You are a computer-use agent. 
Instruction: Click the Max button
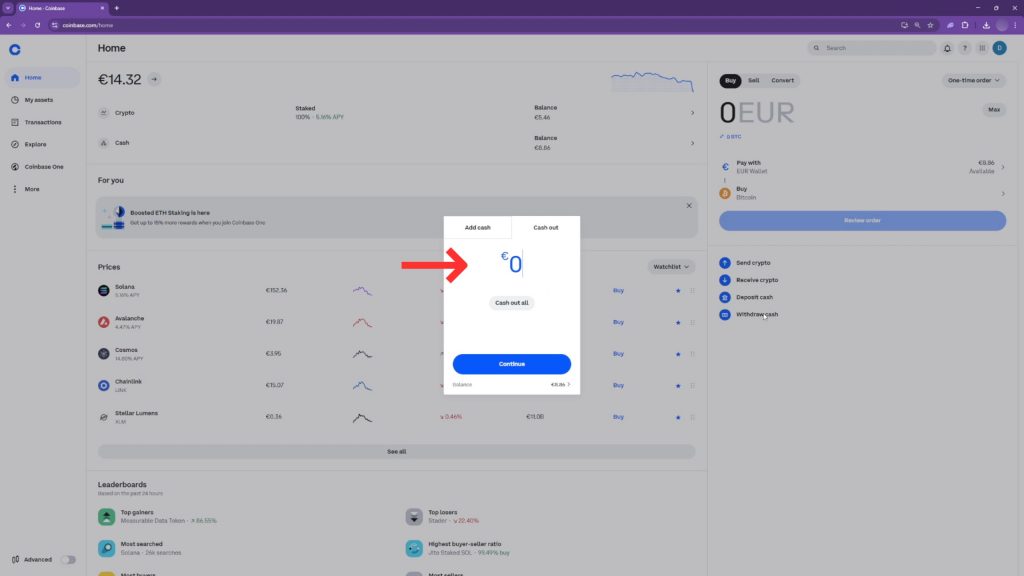[x=994, y=110]
